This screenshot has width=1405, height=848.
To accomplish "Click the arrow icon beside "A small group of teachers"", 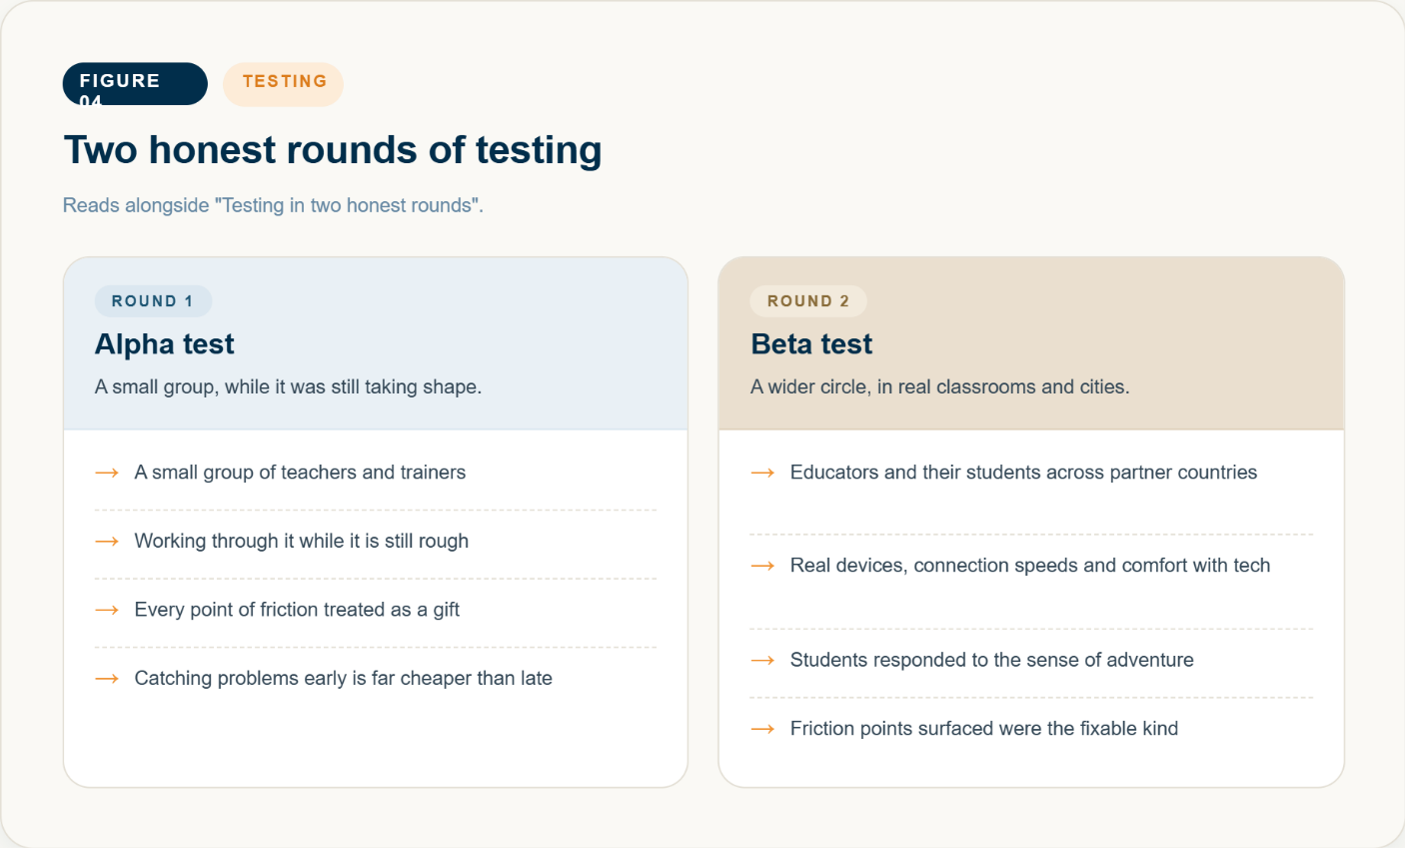I will click(107, 473).
